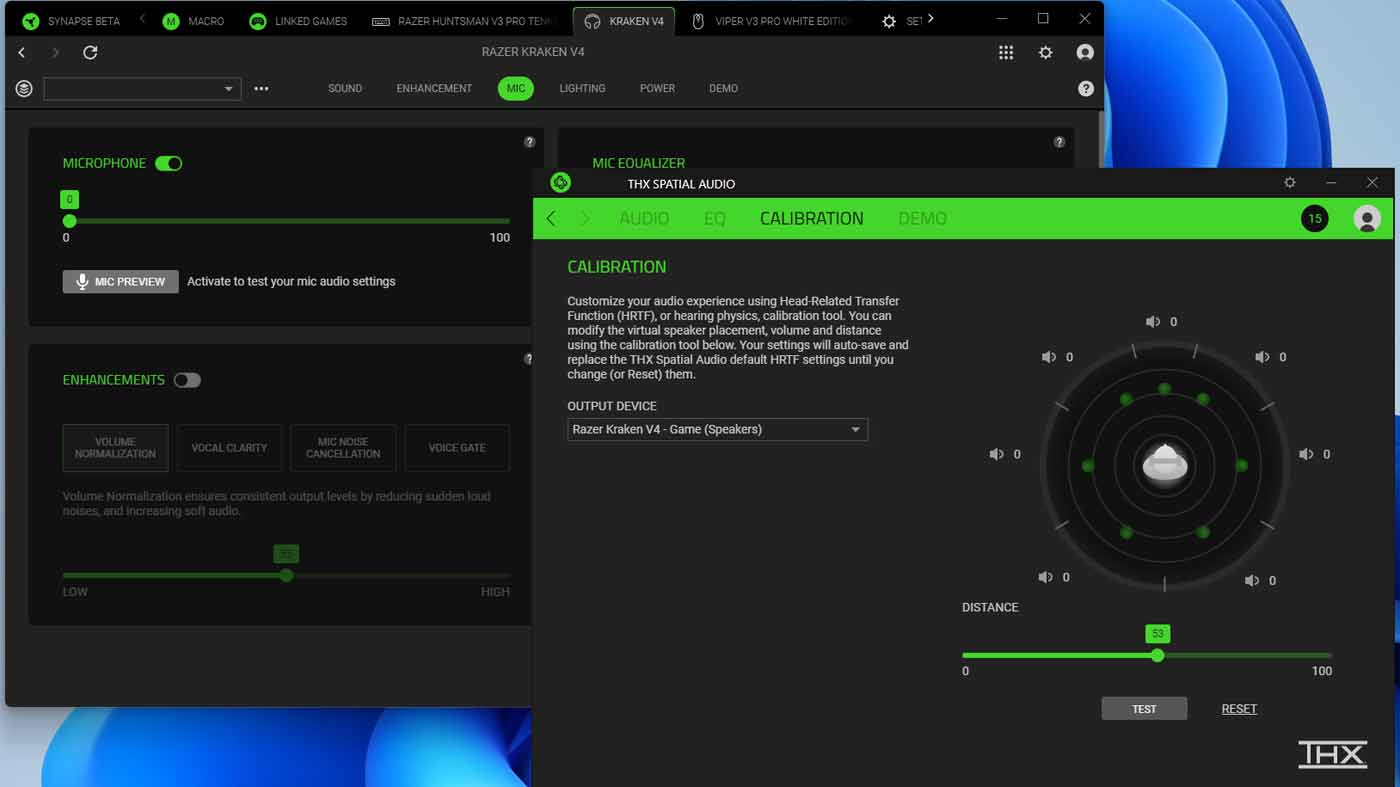
Task: Click the microphone volume slider handle
Action: point(69,221)
